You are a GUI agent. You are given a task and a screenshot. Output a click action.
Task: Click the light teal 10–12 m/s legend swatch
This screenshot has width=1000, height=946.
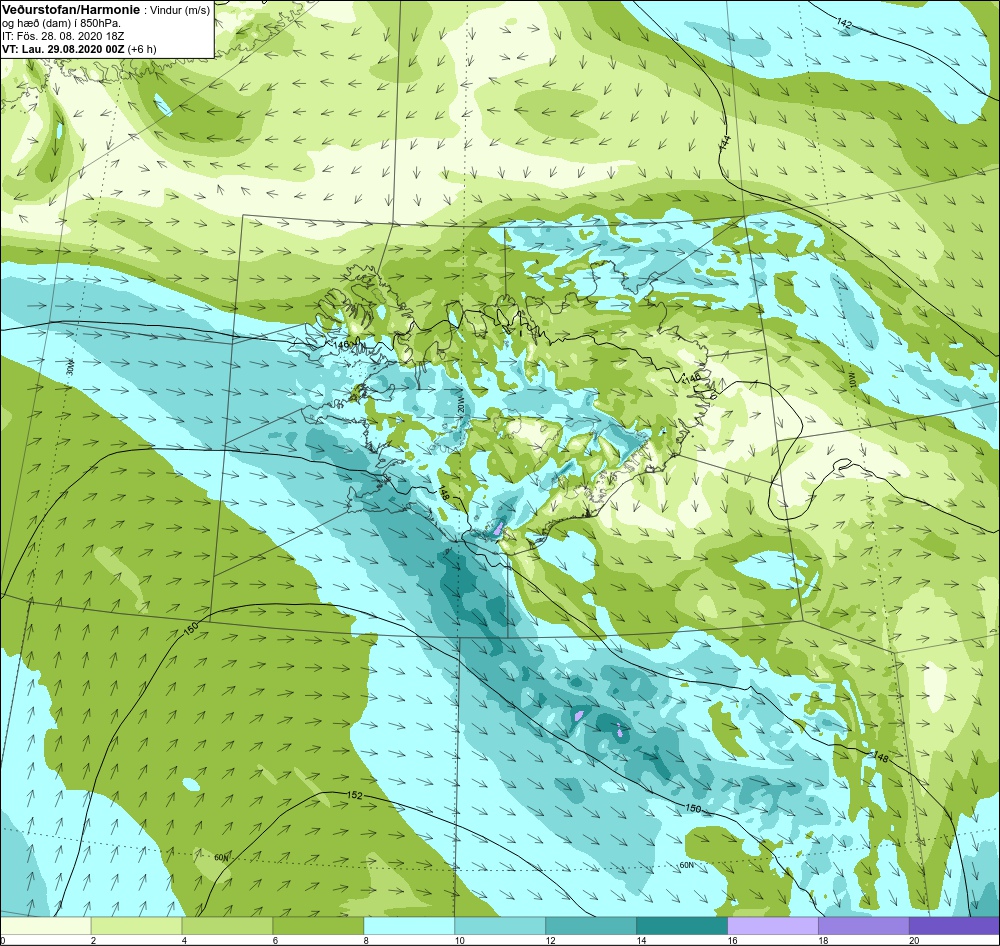[x=500, y=926]
